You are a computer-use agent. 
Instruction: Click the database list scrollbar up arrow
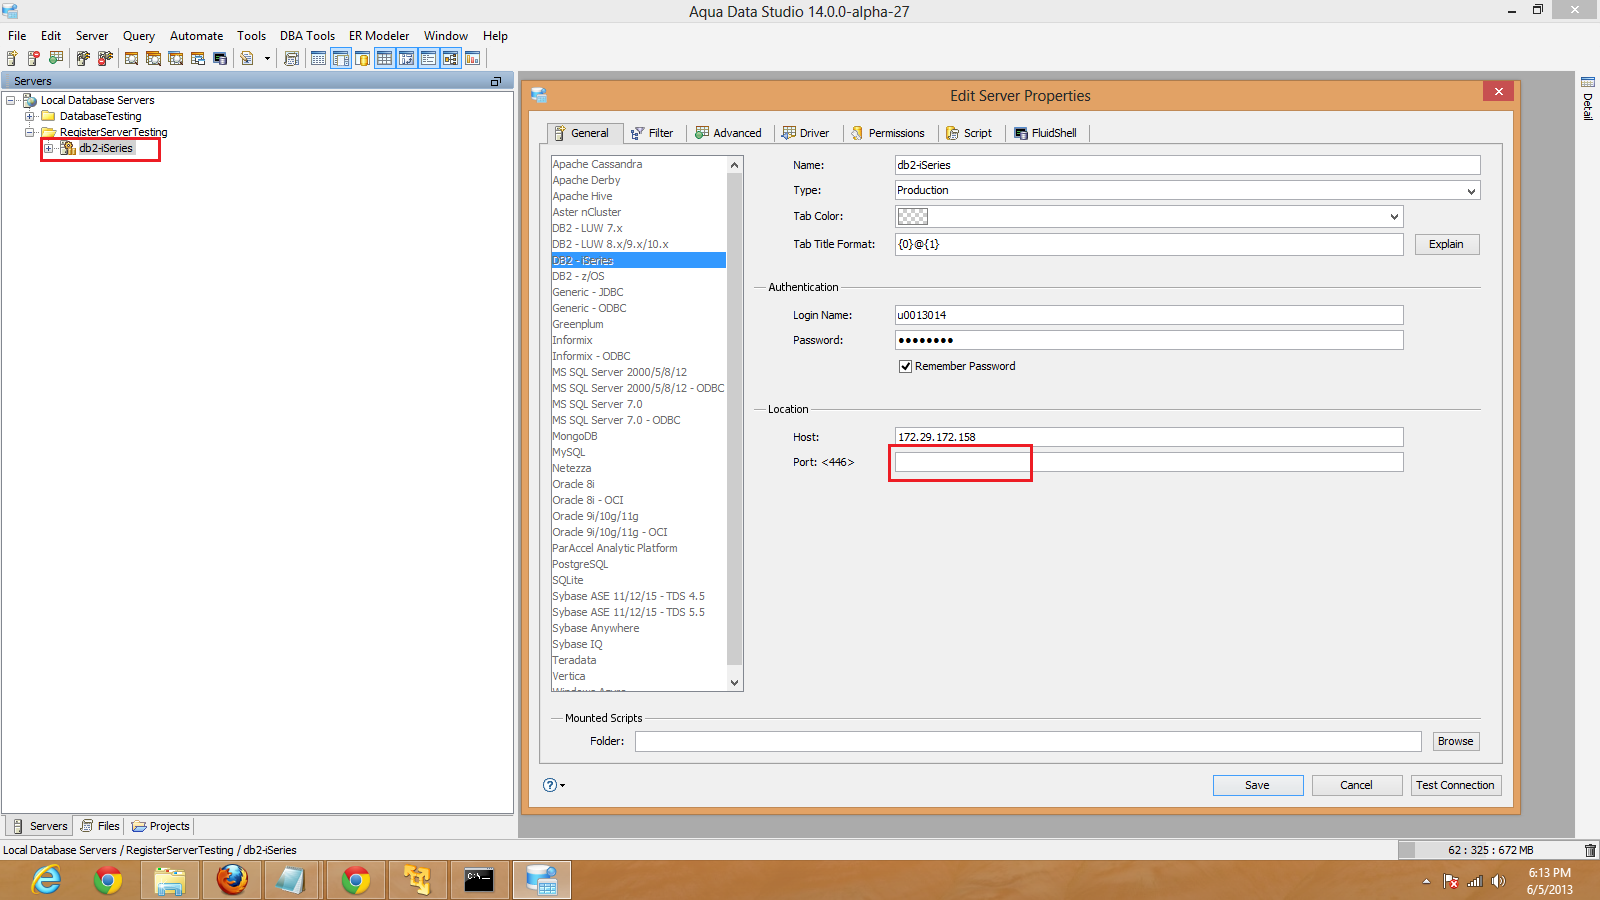pyautogui.click(x=735, y=165)
